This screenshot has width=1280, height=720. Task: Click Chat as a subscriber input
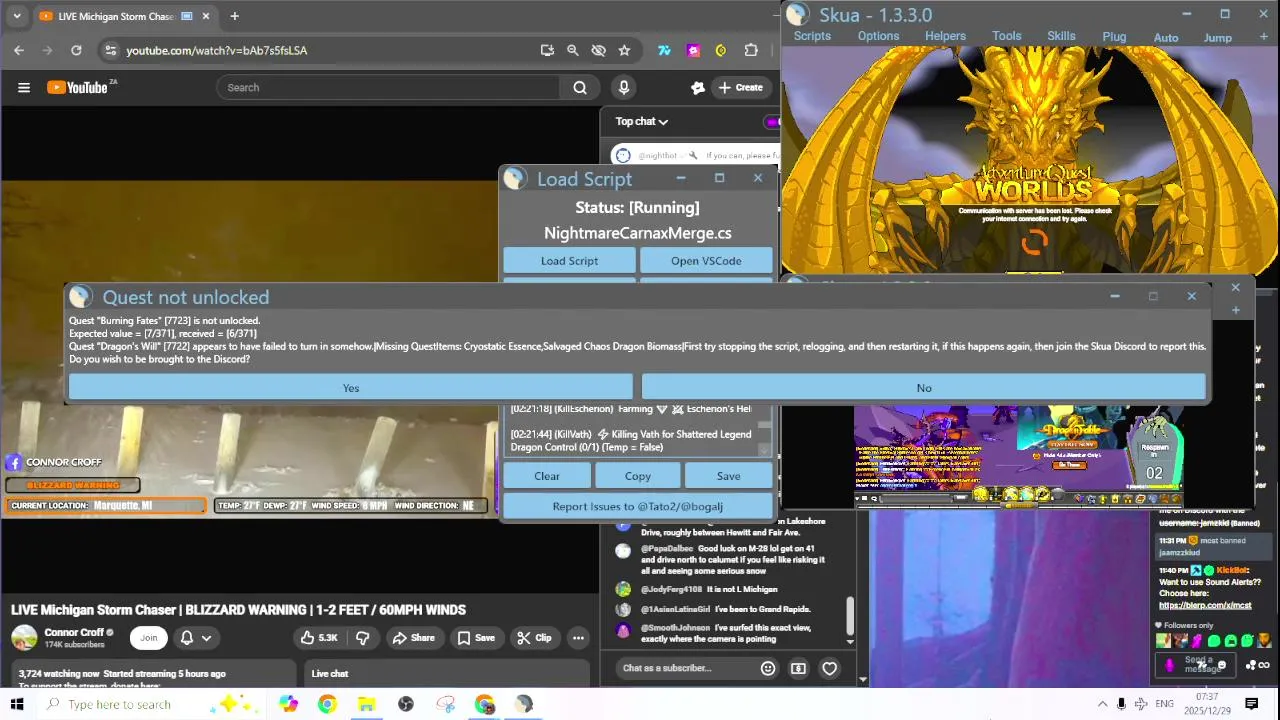point(685,668)
